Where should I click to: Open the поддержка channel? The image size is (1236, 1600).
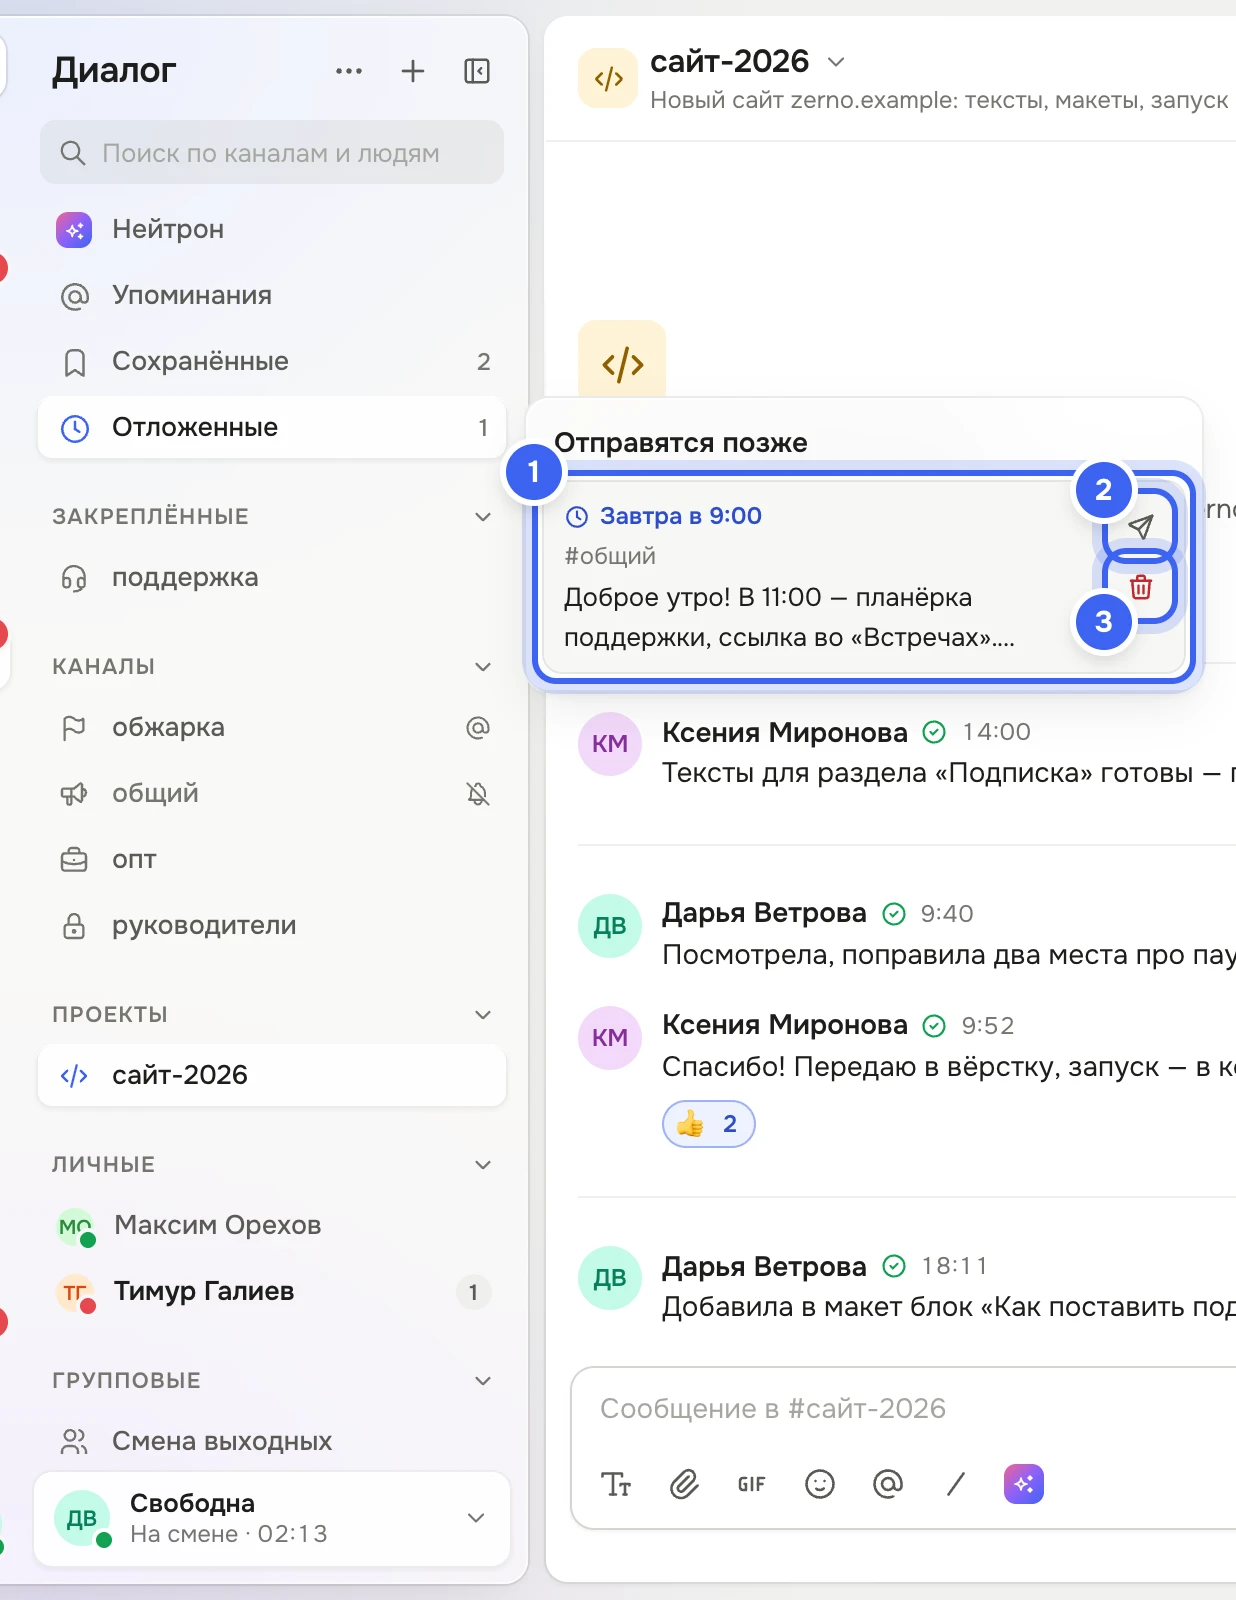pos(272,577)
